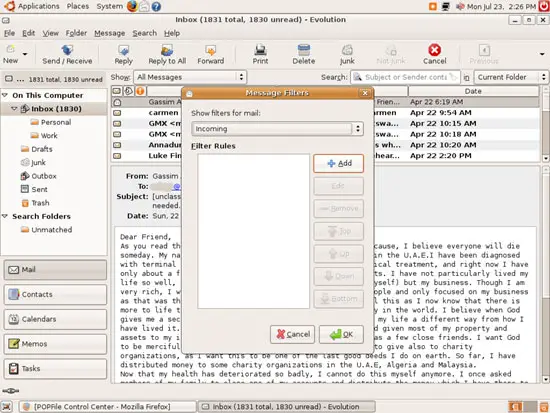Open the Current Folder search scope dropdown
Viewport: 550px width, 413px height.
pos(511,77)
